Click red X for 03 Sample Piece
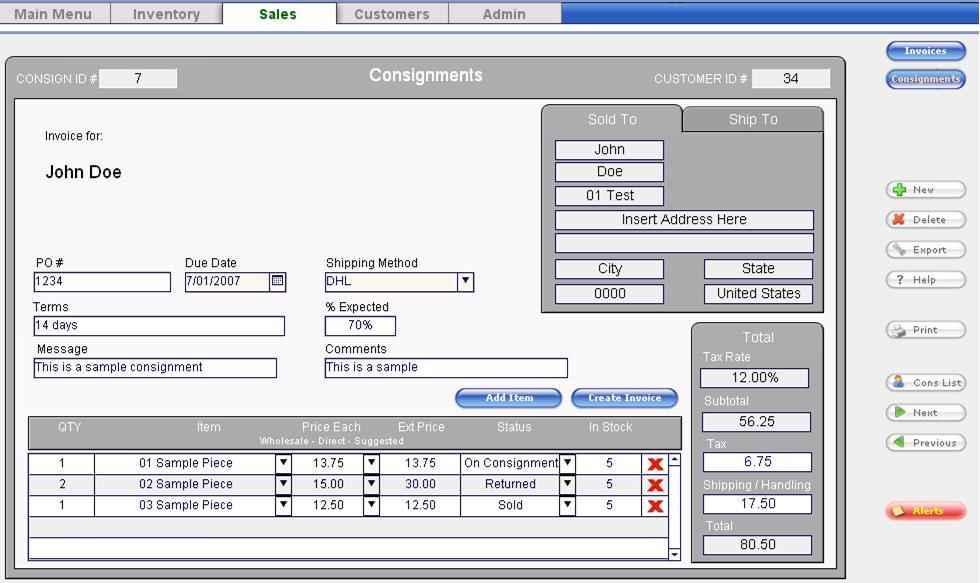 pos(655,506)
